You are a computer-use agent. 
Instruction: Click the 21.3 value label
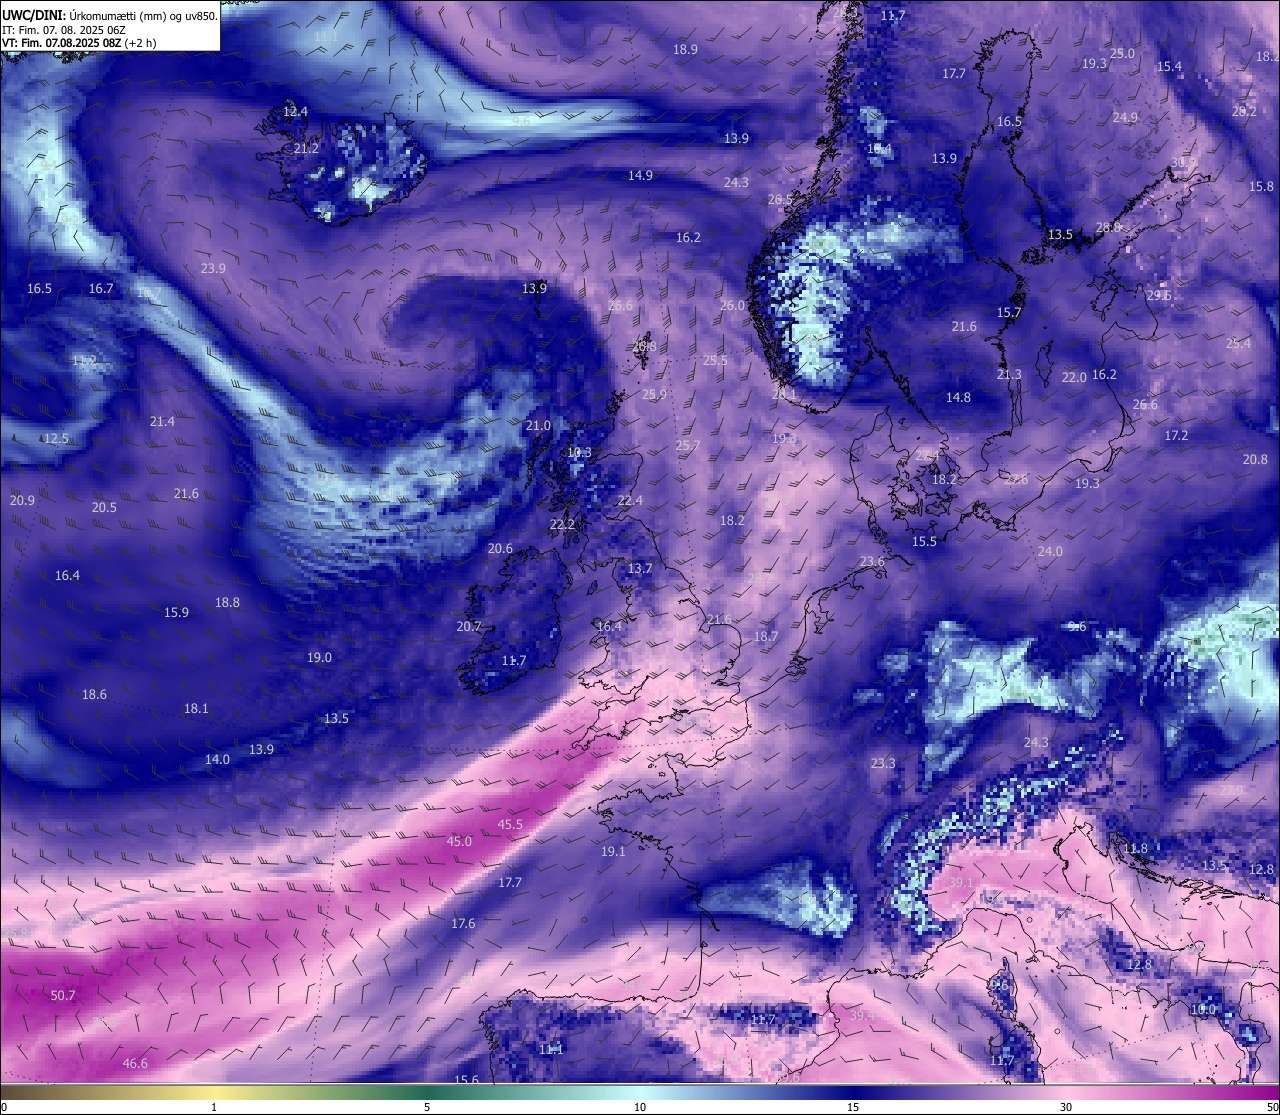click(1009, 375)
